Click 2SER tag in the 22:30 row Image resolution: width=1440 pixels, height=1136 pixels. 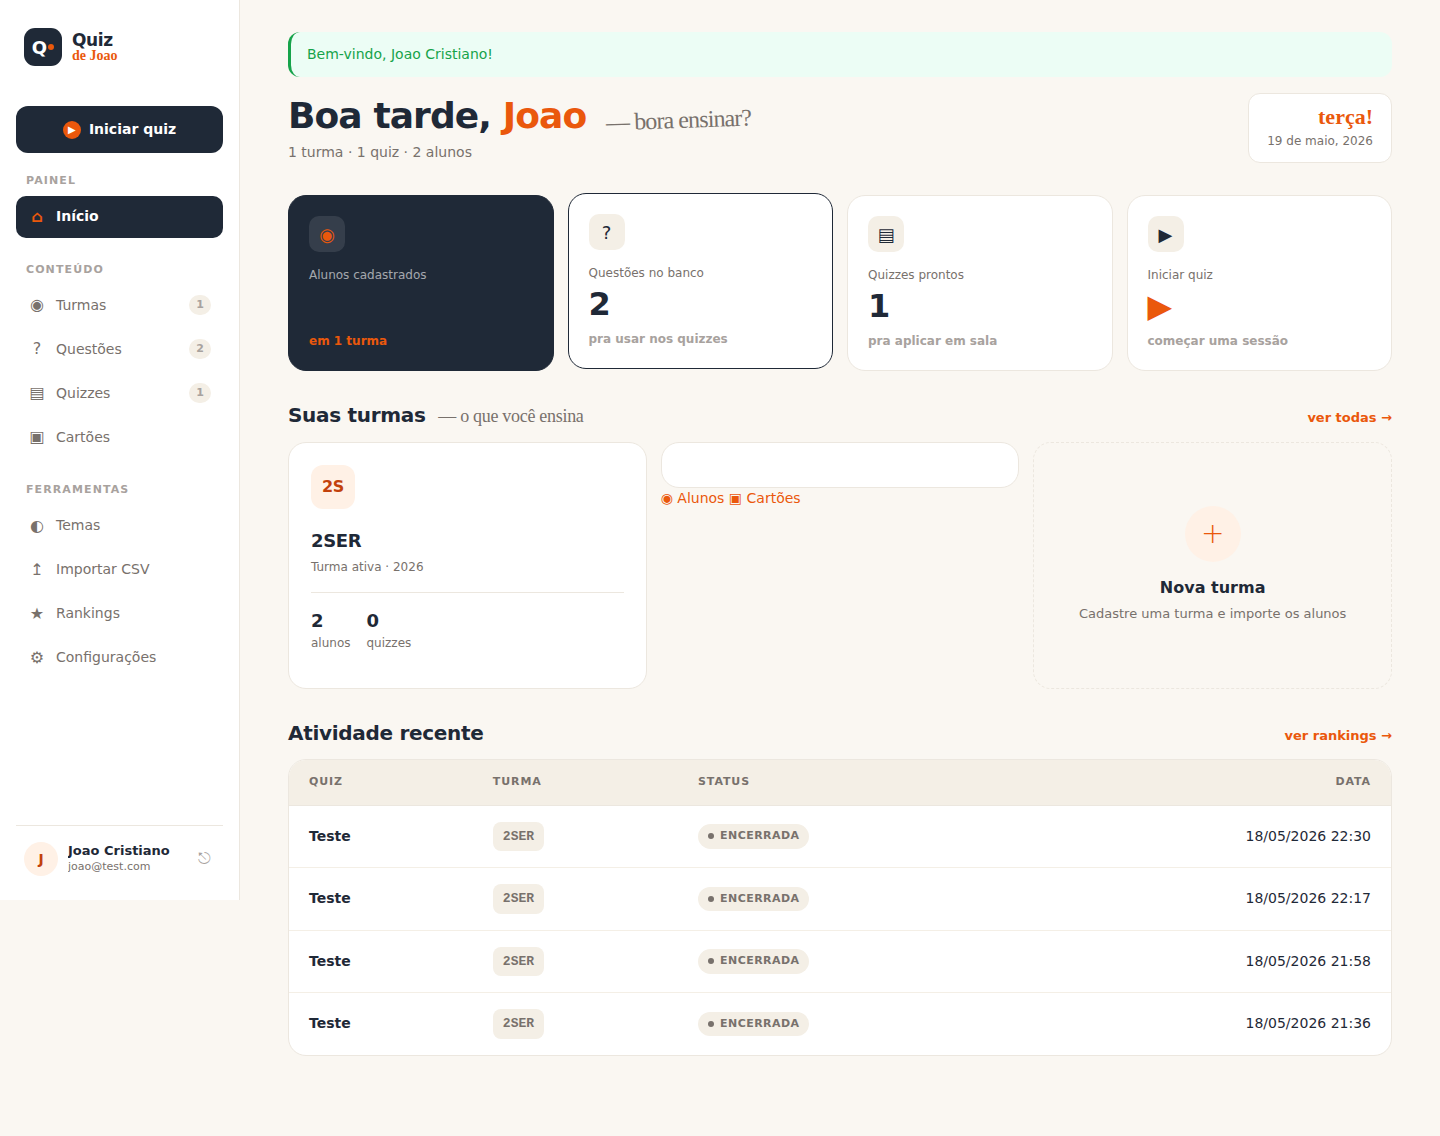518,836
